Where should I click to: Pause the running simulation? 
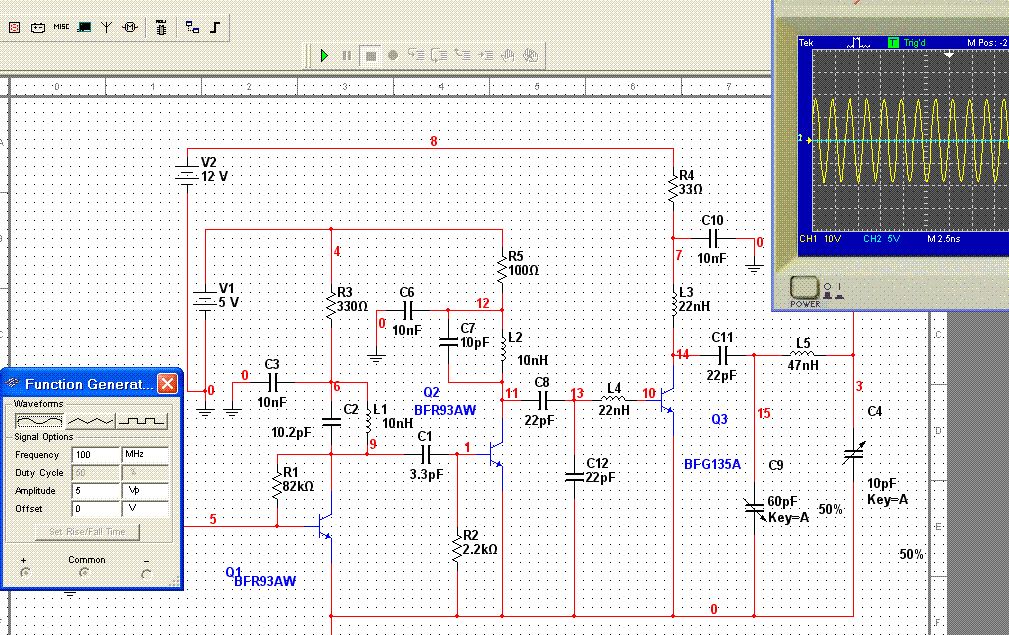(x=347, y=56)
